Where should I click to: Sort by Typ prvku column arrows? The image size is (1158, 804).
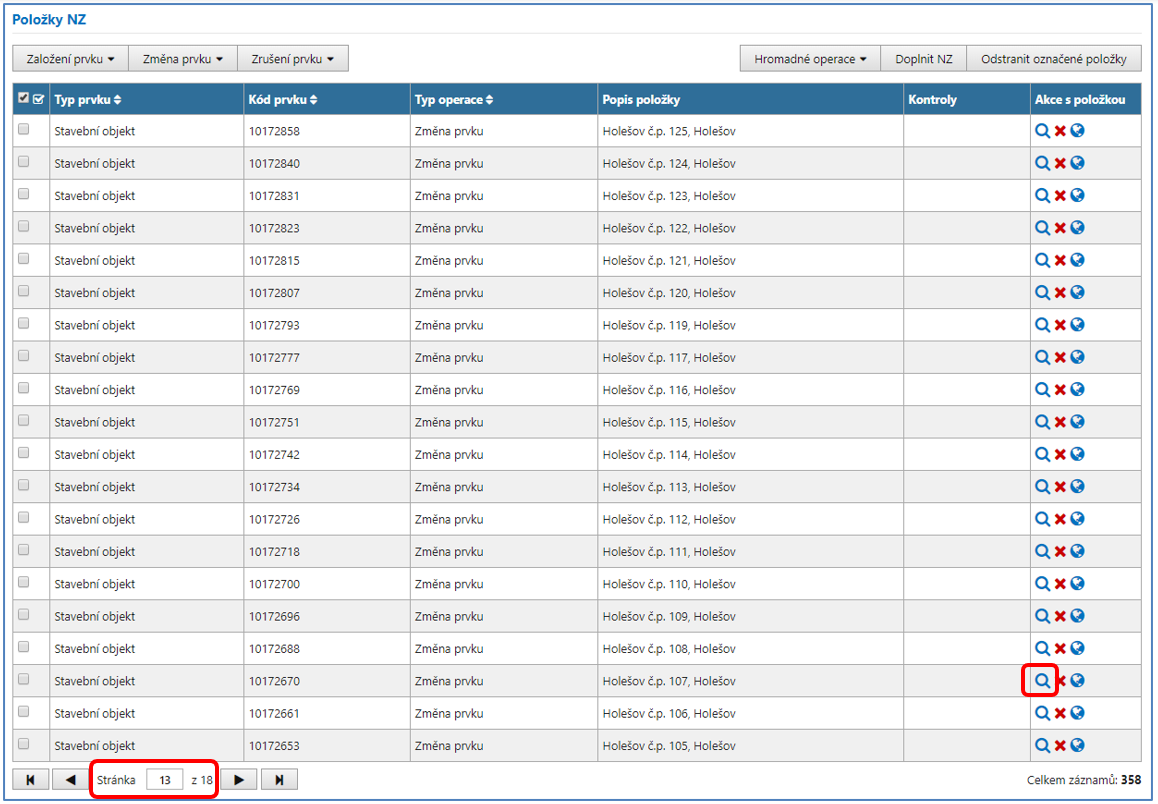click(118, 100)
